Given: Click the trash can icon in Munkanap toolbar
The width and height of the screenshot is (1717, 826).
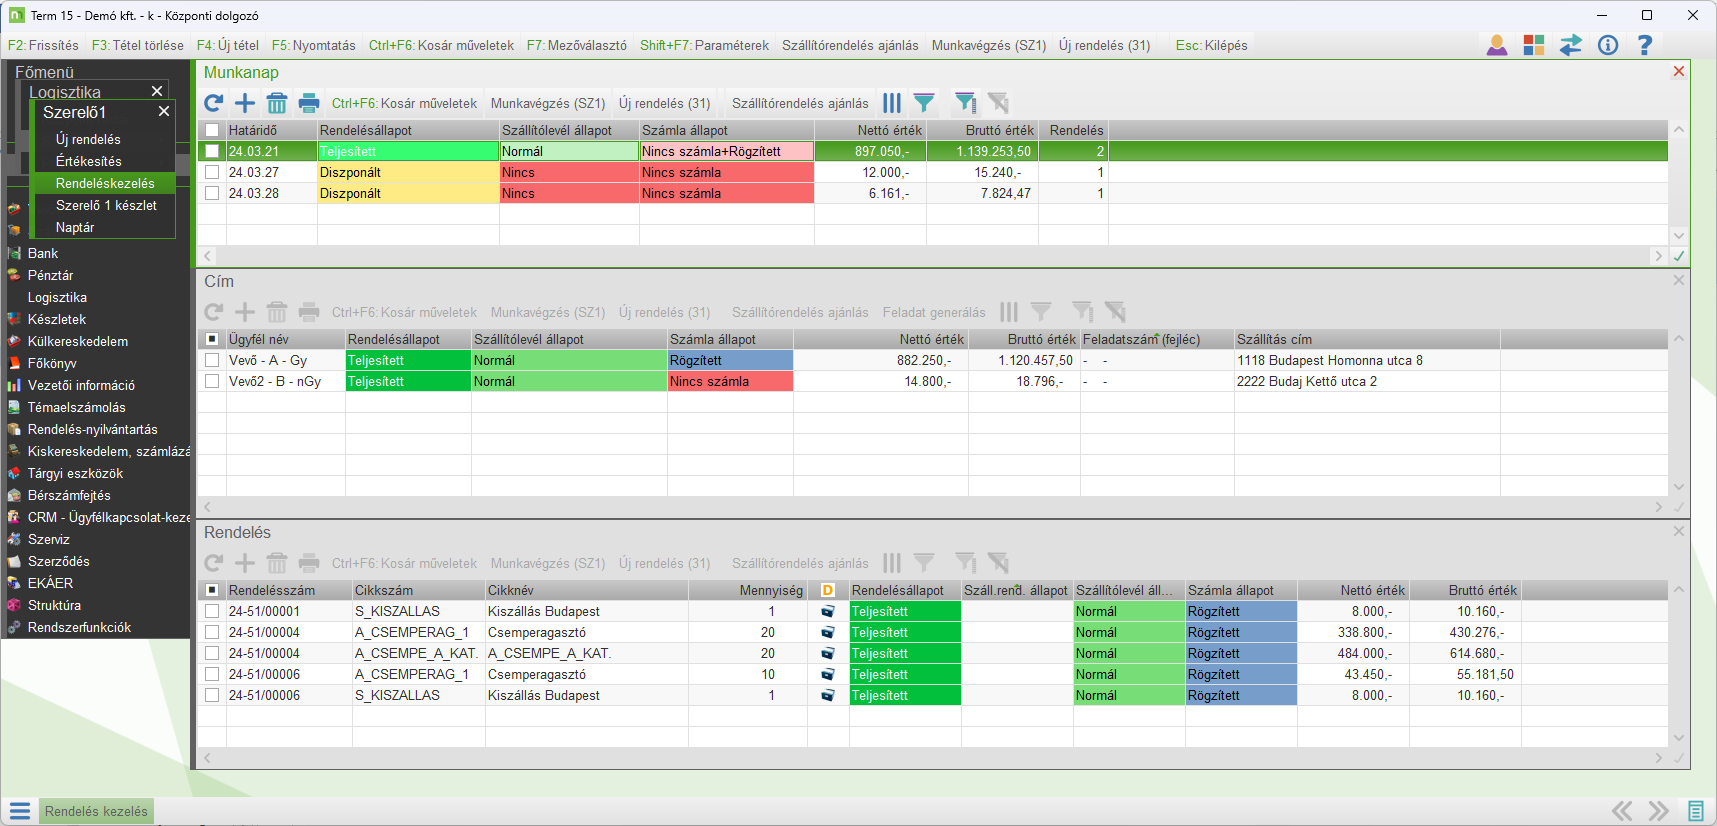Looking at the screenshot, I should pos(277,103).
